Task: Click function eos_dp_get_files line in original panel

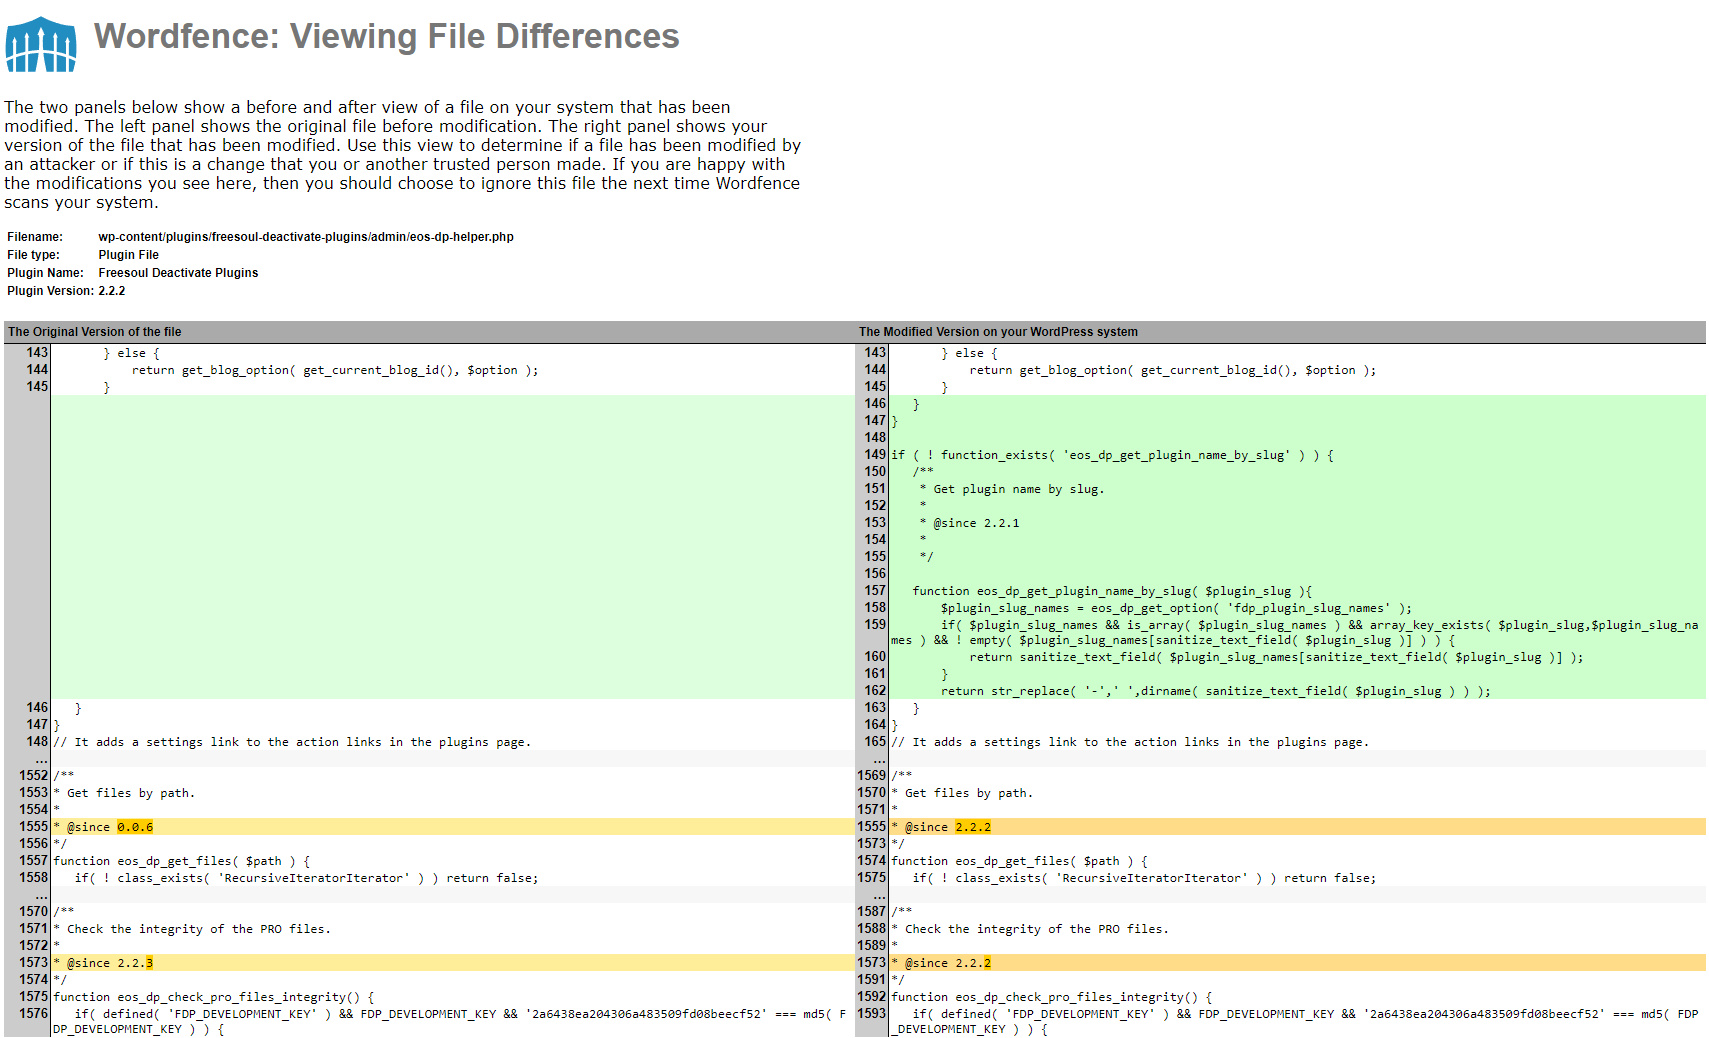Action: click(182, 861)
